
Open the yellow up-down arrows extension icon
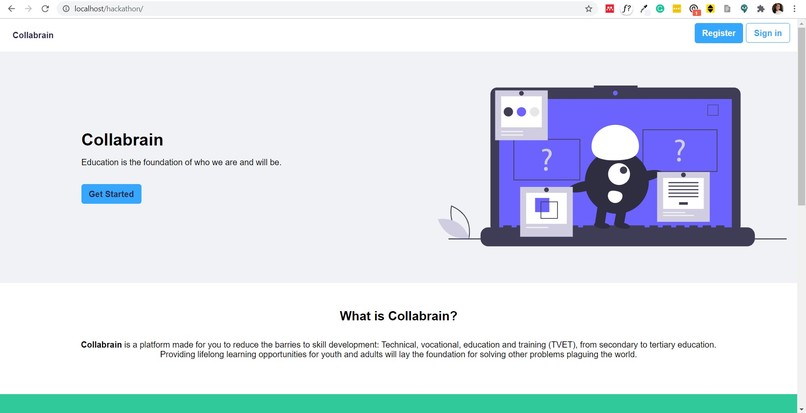point(710,9)
